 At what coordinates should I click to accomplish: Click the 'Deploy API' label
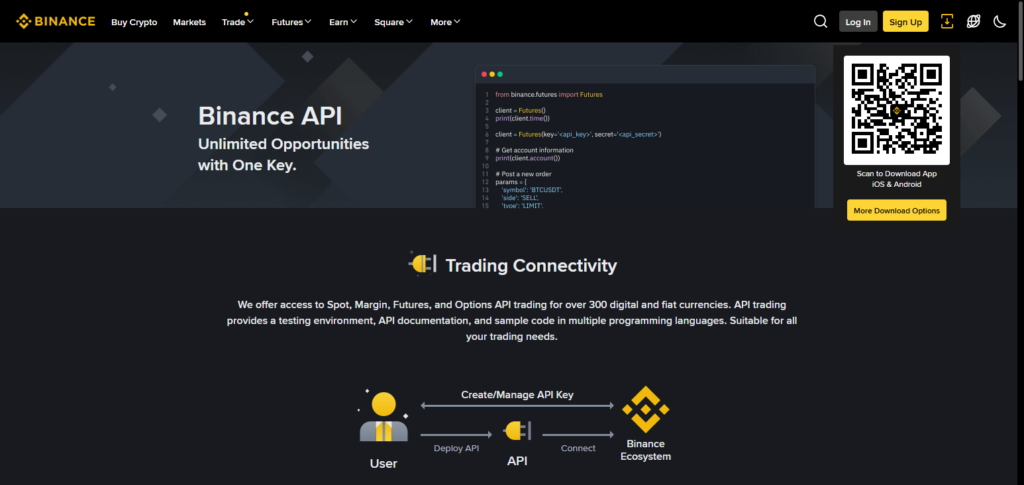pyautogui.click(x=456, y=448)
